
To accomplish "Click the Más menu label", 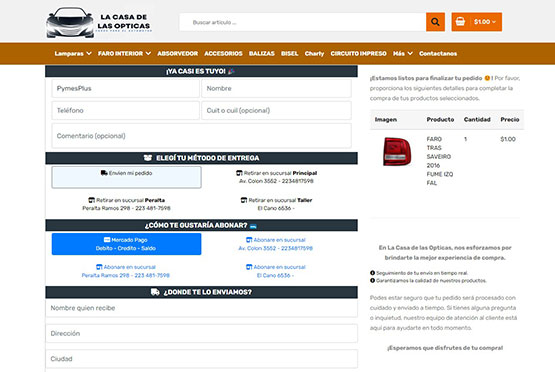I will [399, 53].
